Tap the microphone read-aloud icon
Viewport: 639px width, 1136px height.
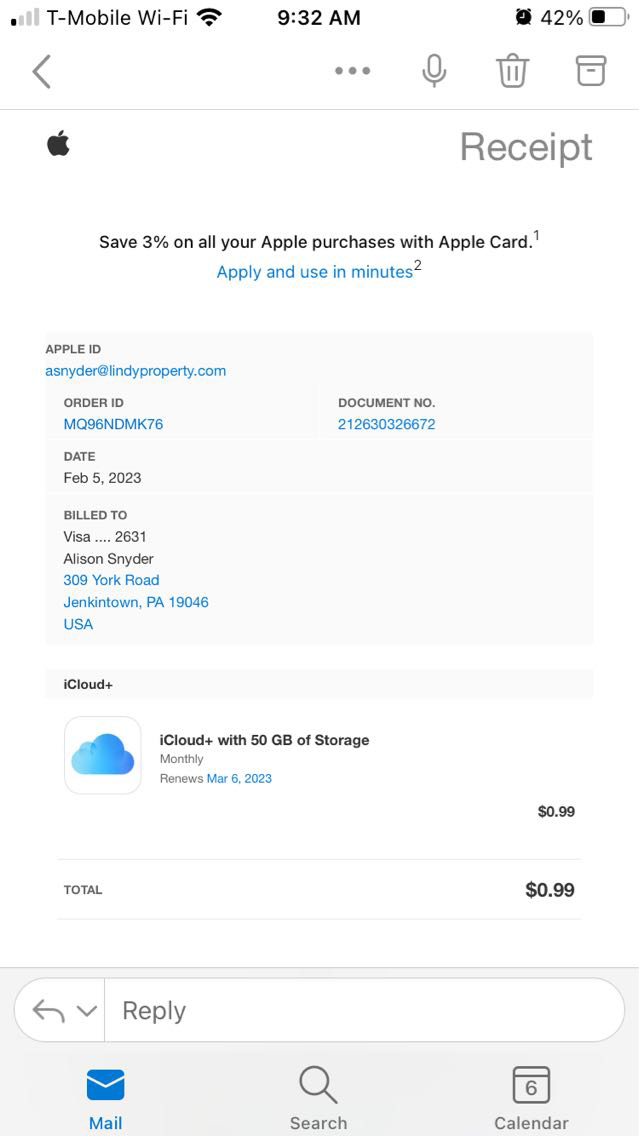coord(434,72)
